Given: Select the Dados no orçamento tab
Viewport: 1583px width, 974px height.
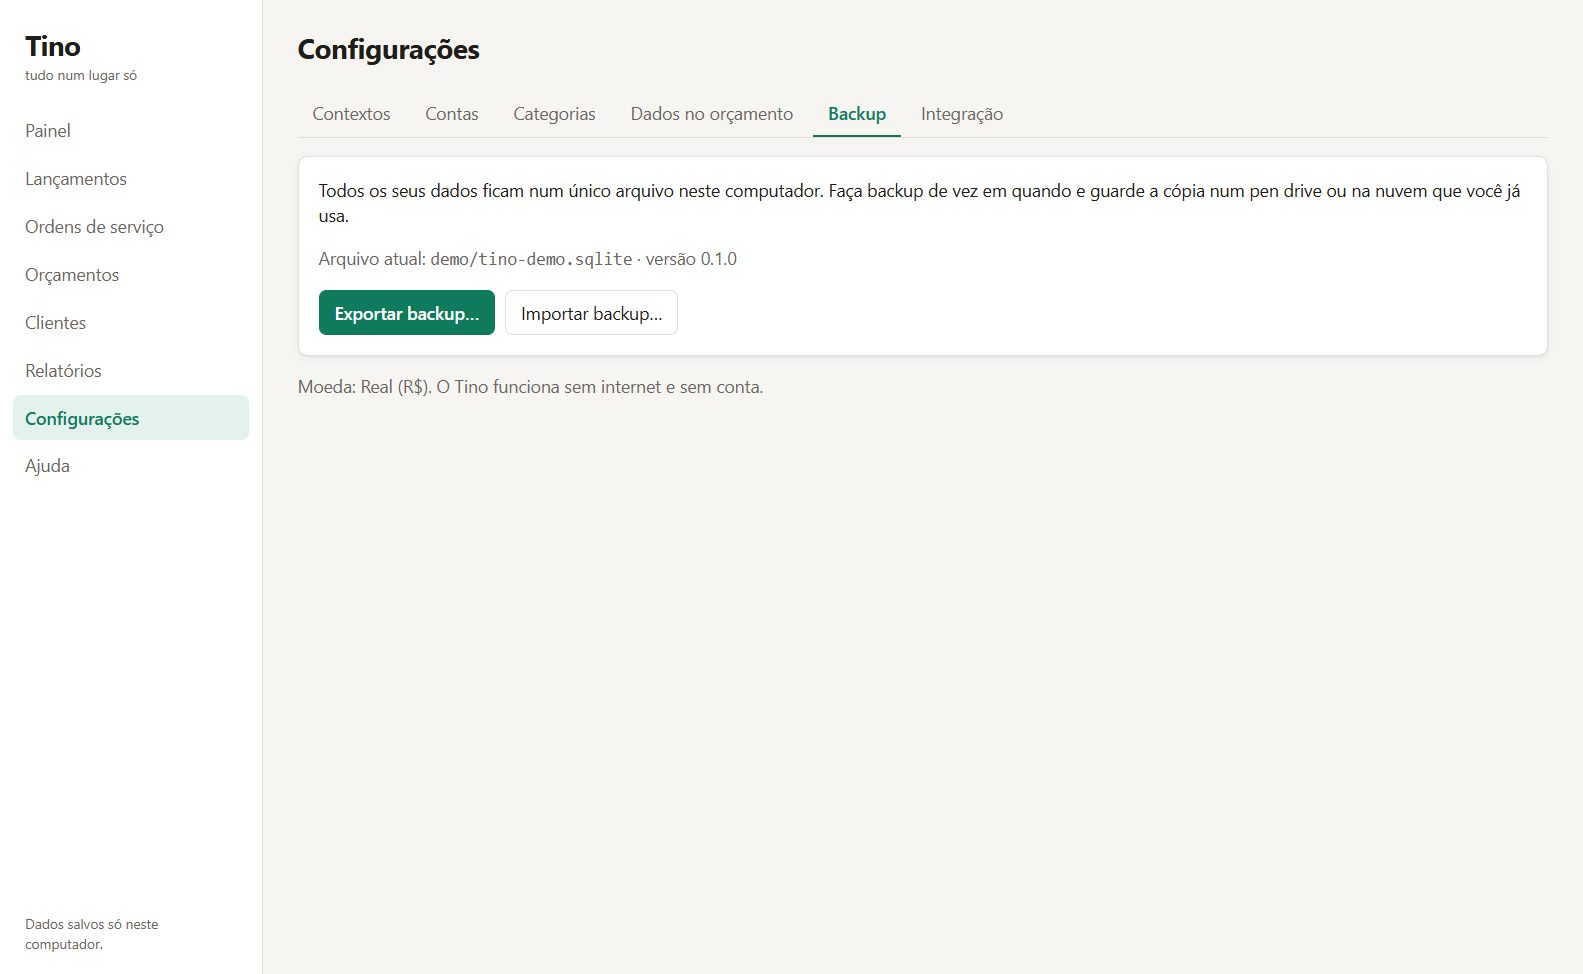Looking at the screenshot, I should point(711,114).
